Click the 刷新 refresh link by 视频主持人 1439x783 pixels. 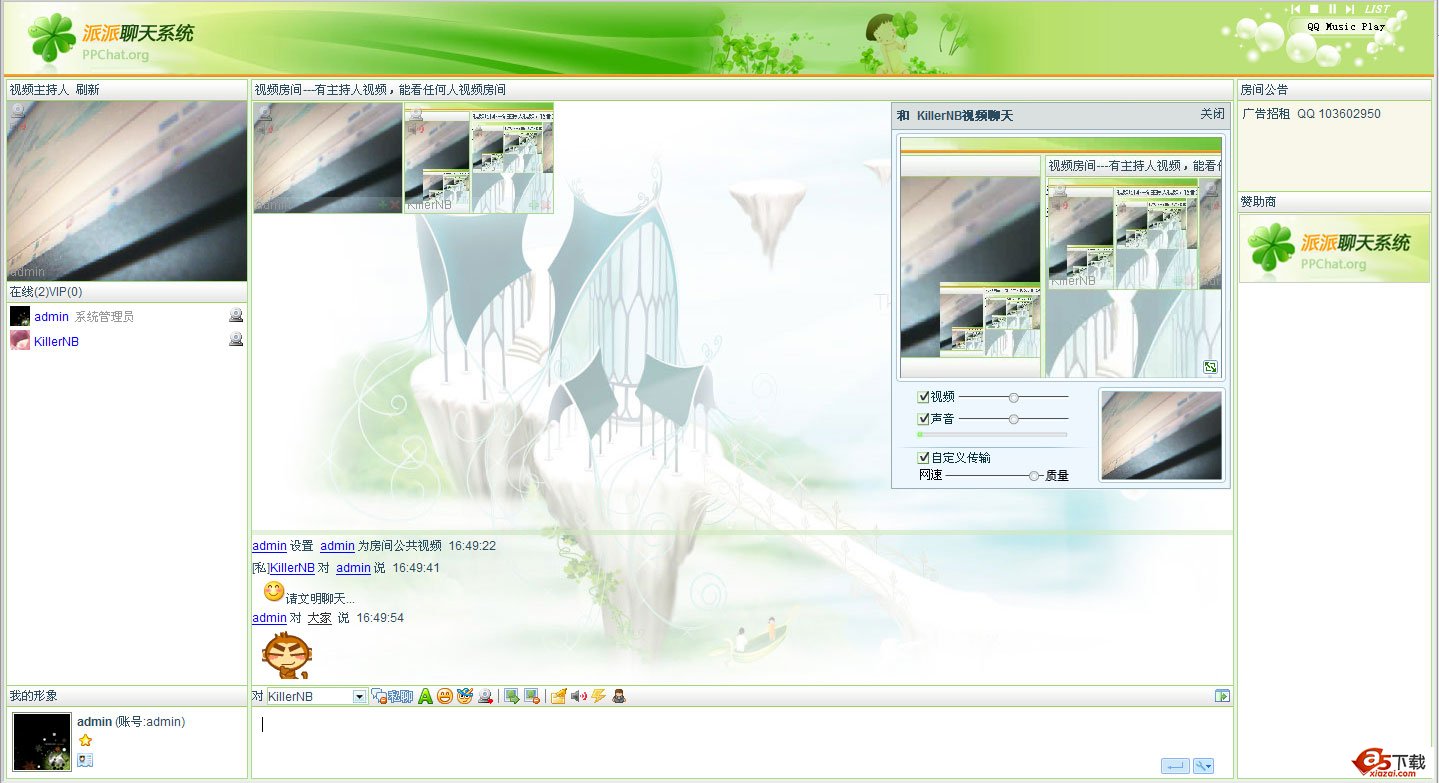[x=87, y=89]
